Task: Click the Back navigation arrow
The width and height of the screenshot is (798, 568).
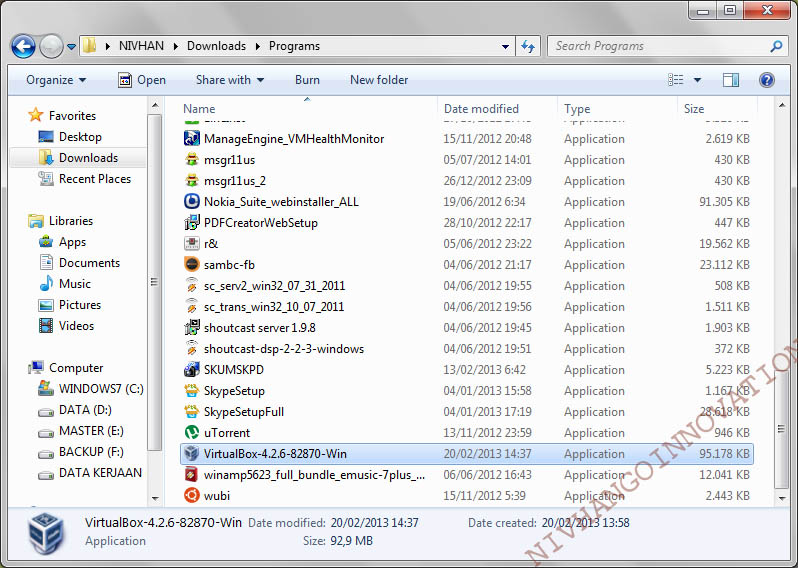Action: 23,46
